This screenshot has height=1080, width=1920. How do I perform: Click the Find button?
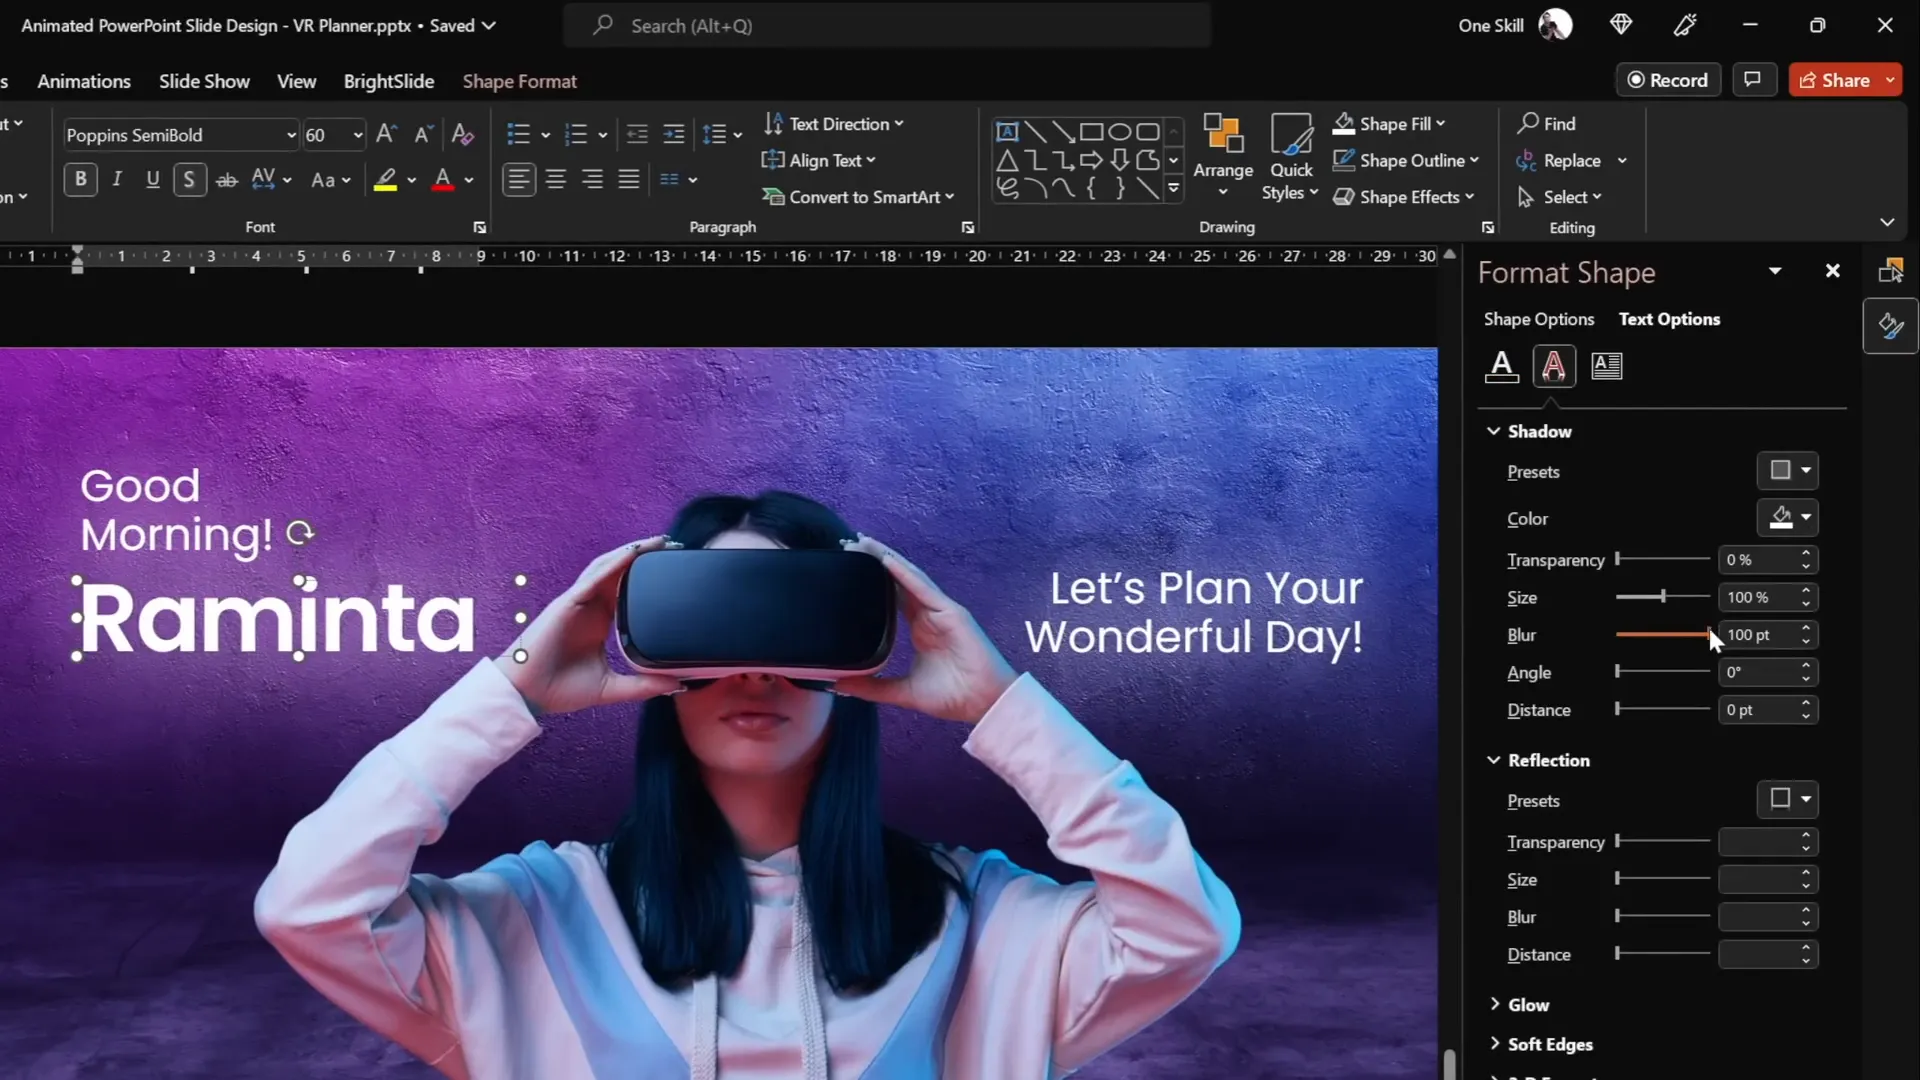(x=1546, y=124)
